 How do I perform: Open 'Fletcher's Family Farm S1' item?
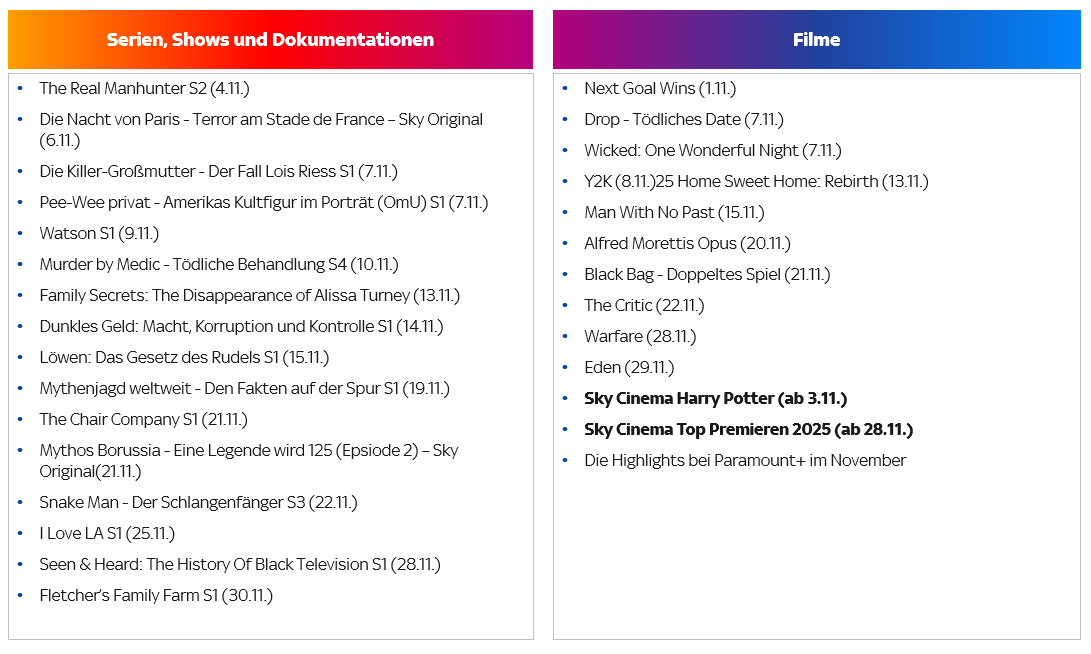(x=156, y=596)
